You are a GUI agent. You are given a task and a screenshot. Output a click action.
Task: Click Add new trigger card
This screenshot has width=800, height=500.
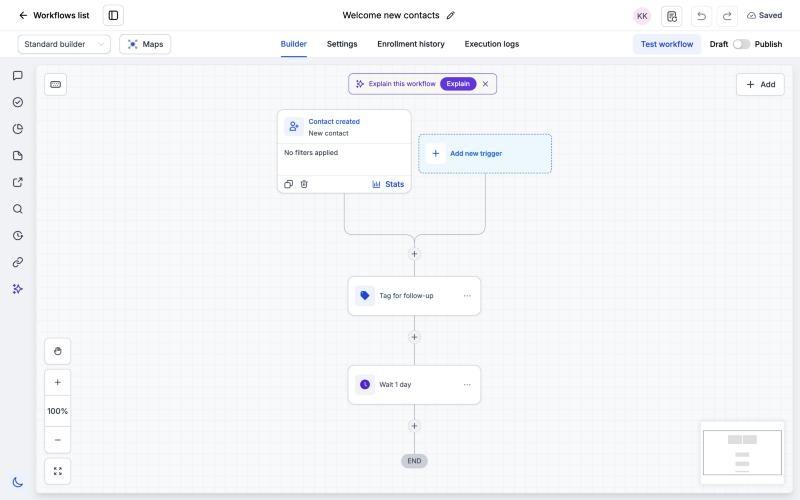485,154
